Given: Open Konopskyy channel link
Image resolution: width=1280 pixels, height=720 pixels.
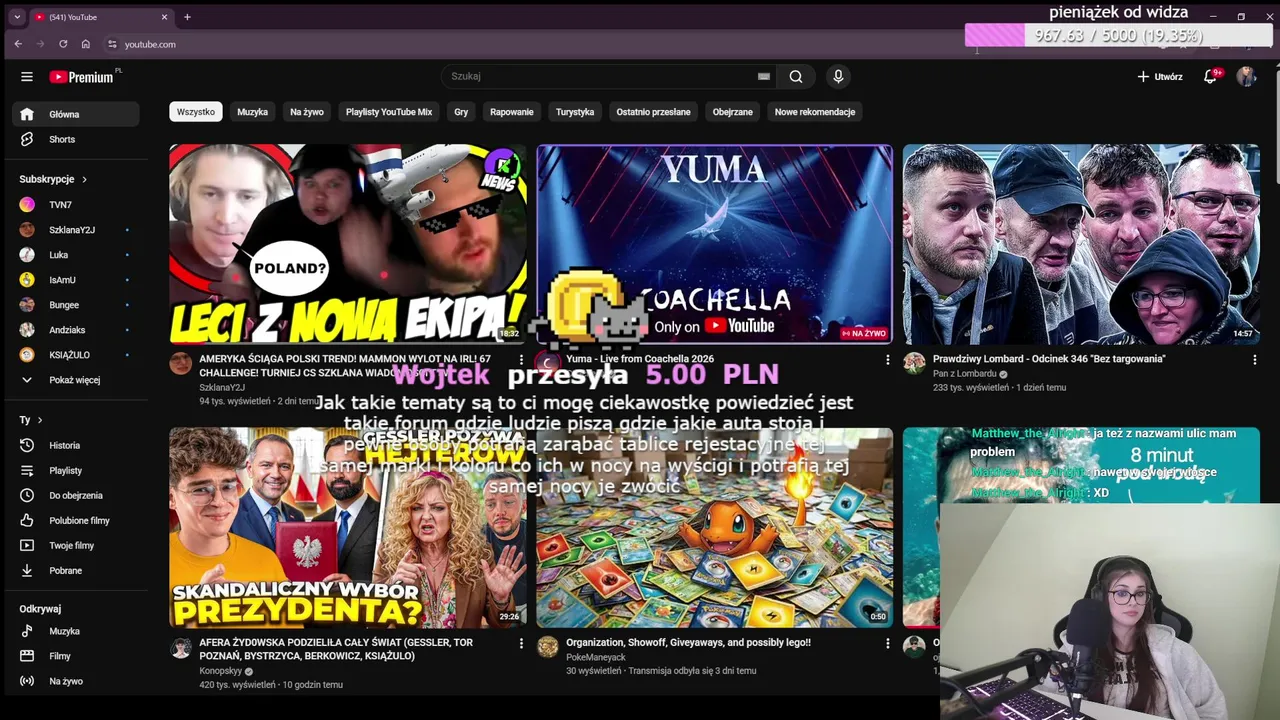Looking at the screenshot, I should tap(220, 671).
